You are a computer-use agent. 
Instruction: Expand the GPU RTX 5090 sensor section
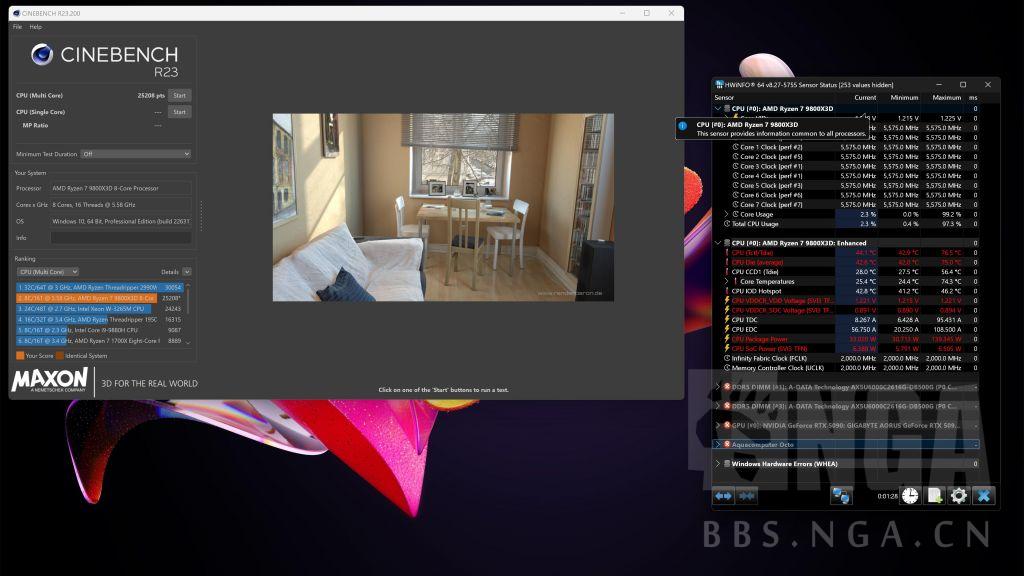coord(717,424)
